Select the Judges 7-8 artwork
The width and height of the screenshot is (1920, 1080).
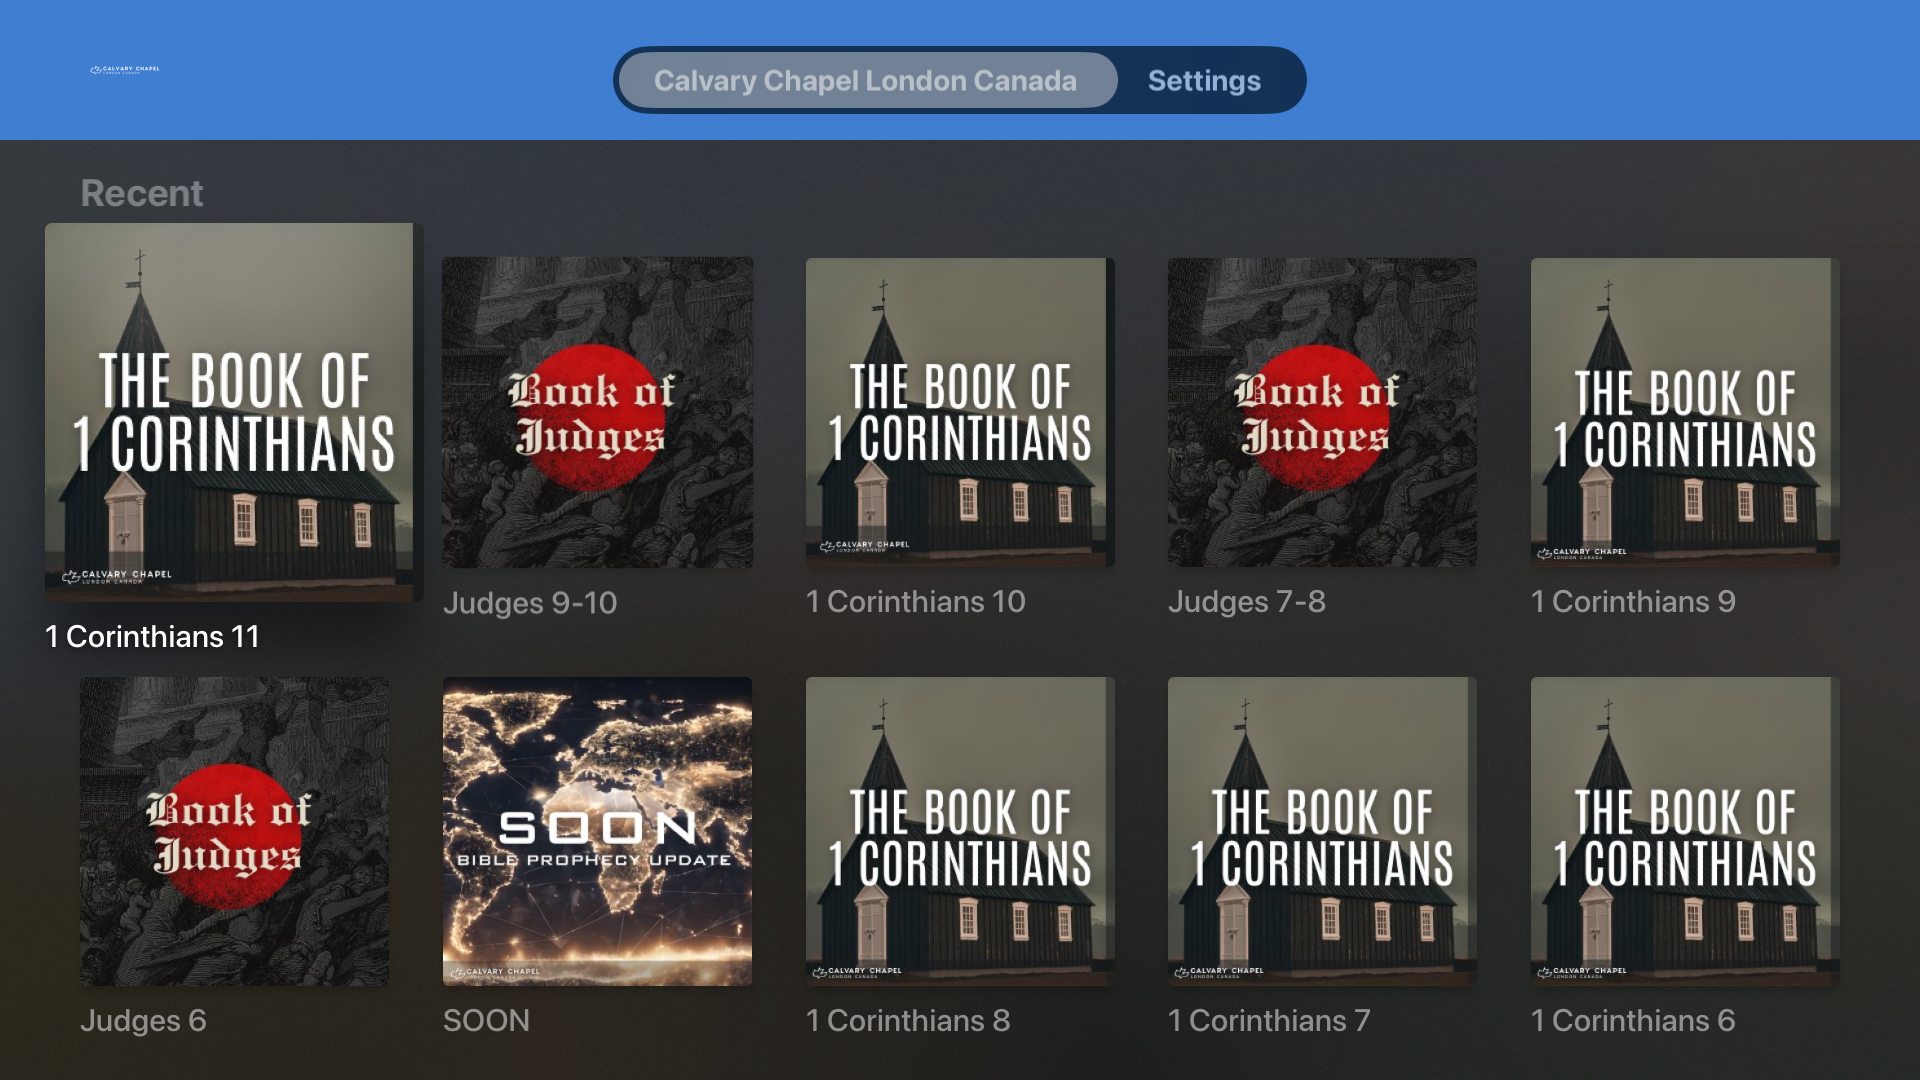1322,412
